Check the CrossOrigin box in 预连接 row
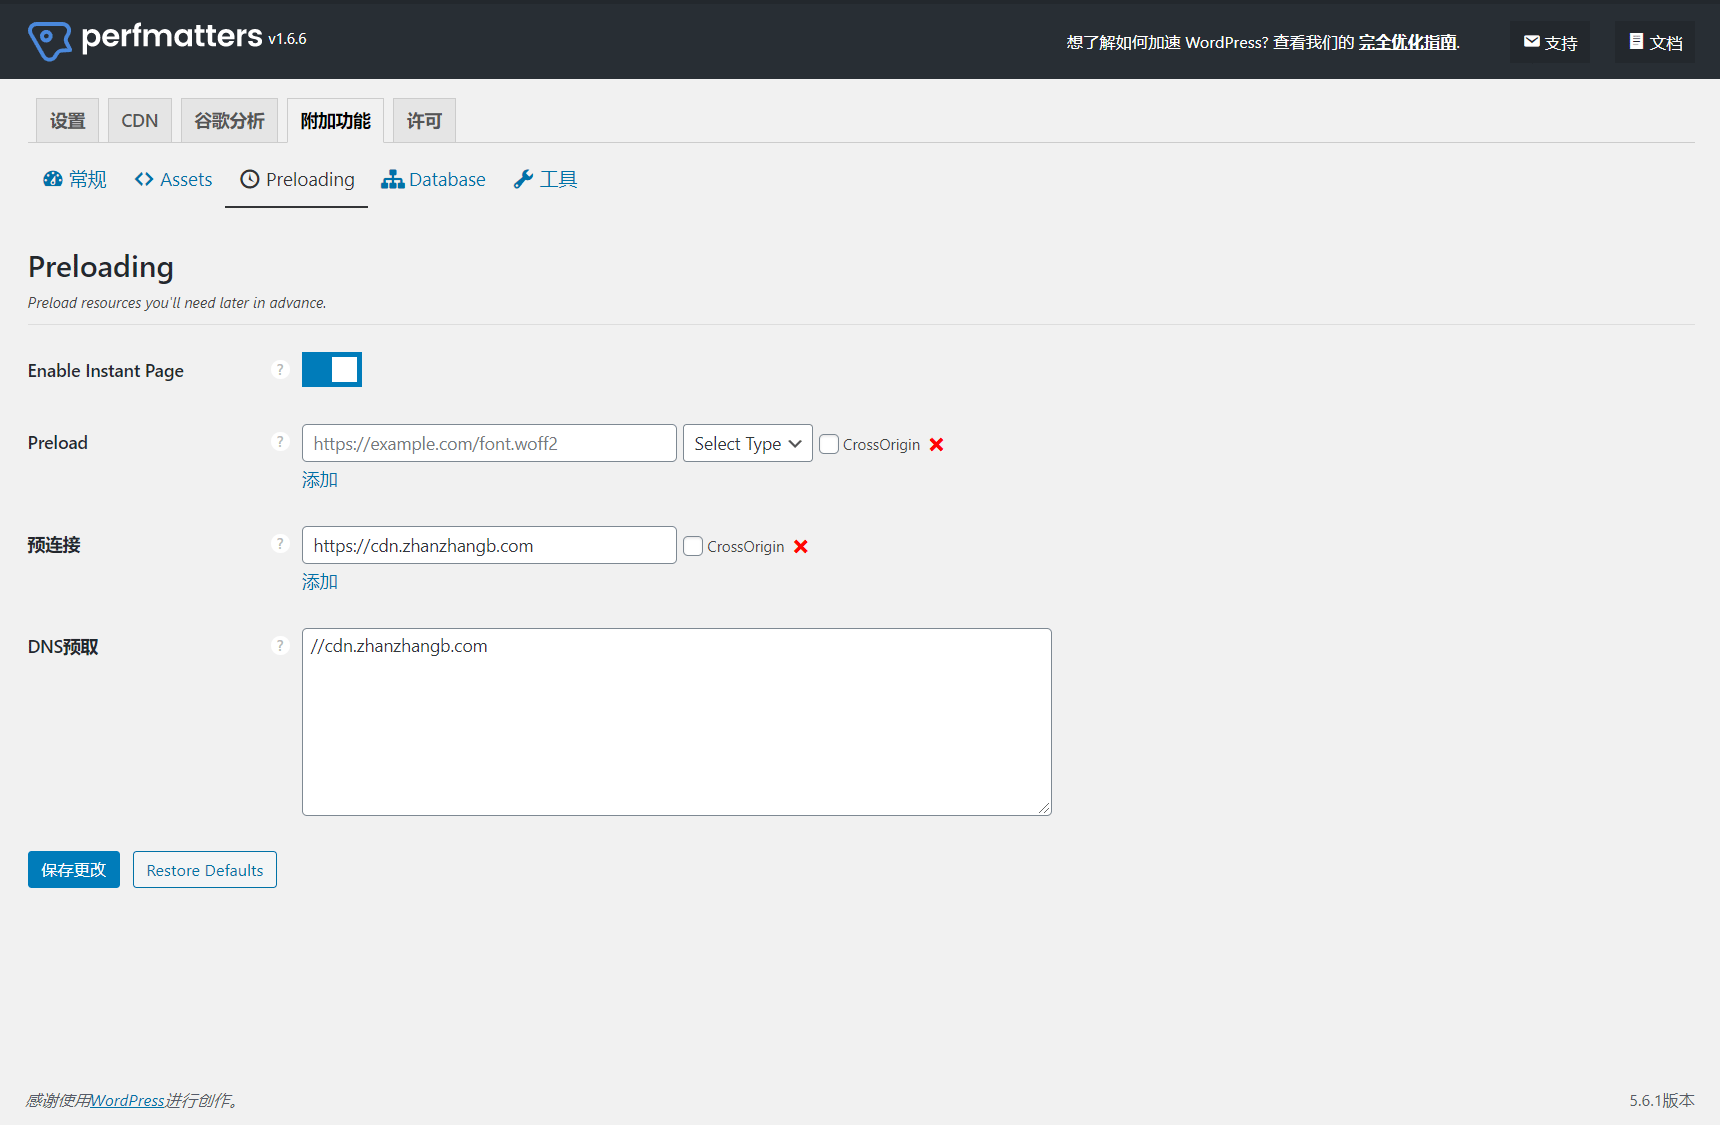 pyautogui.click(x=693, y=546)
